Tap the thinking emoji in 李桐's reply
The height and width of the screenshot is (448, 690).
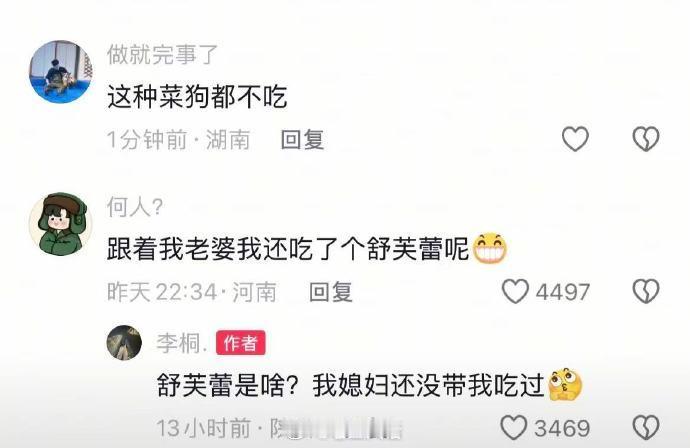pos(565,384)
